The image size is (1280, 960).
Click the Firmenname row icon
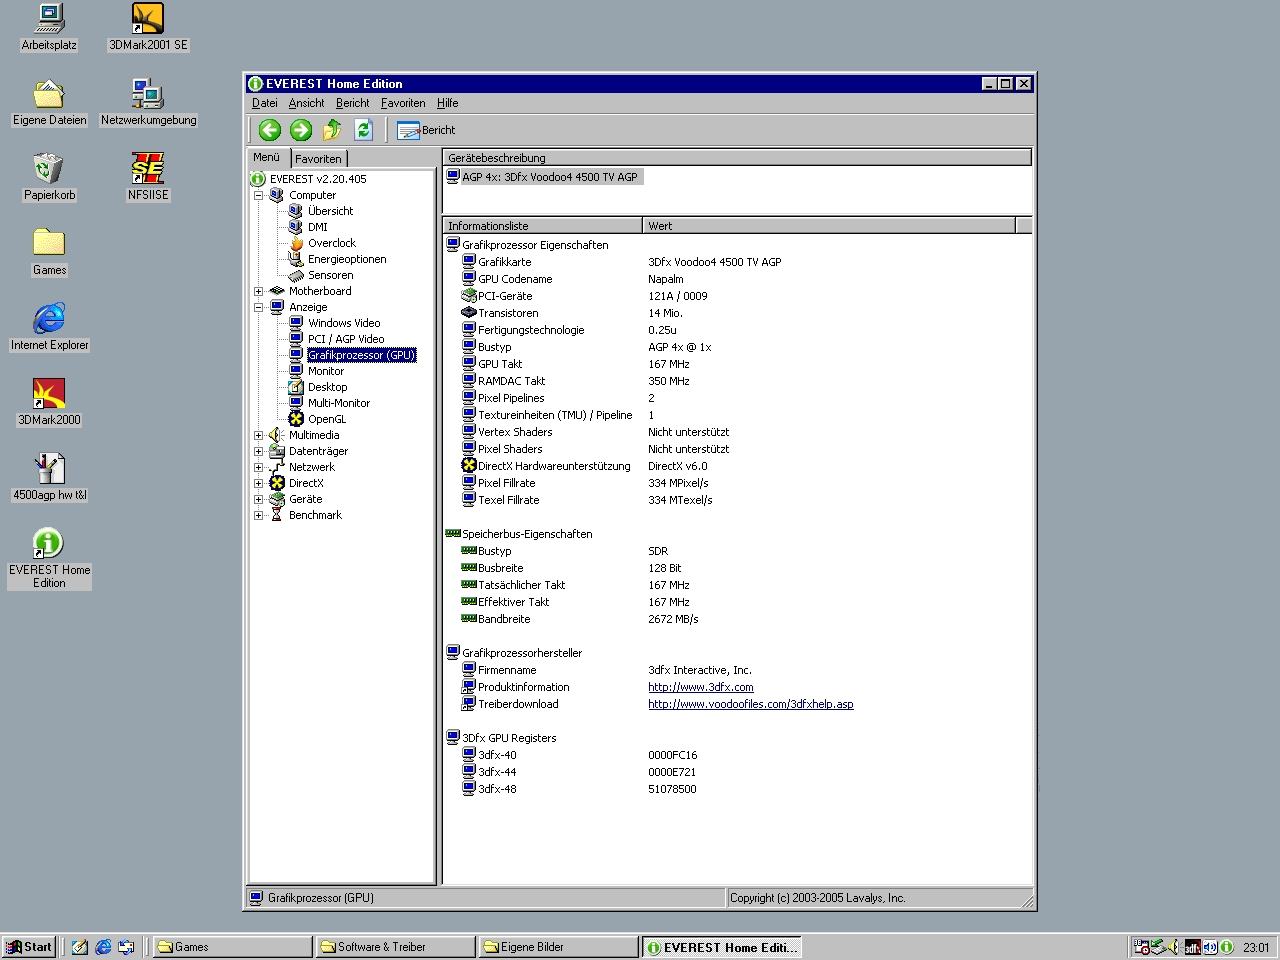[468, 670]
